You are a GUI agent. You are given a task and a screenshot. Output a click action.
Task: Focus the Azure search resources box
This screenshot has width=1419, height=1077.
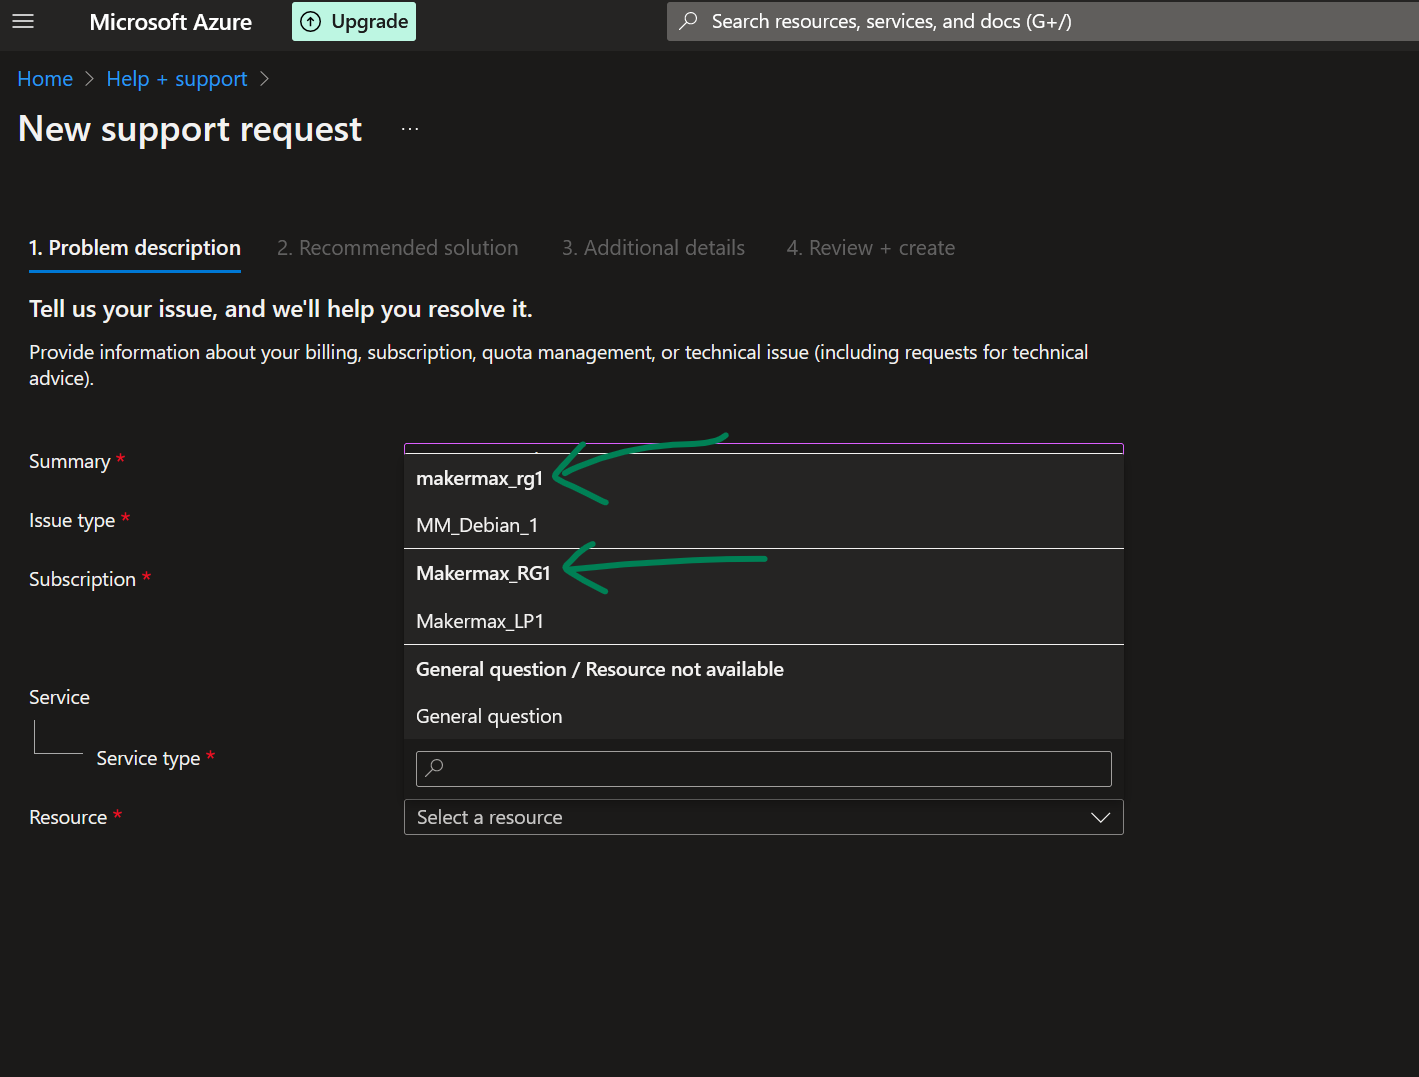(1042, 21)
